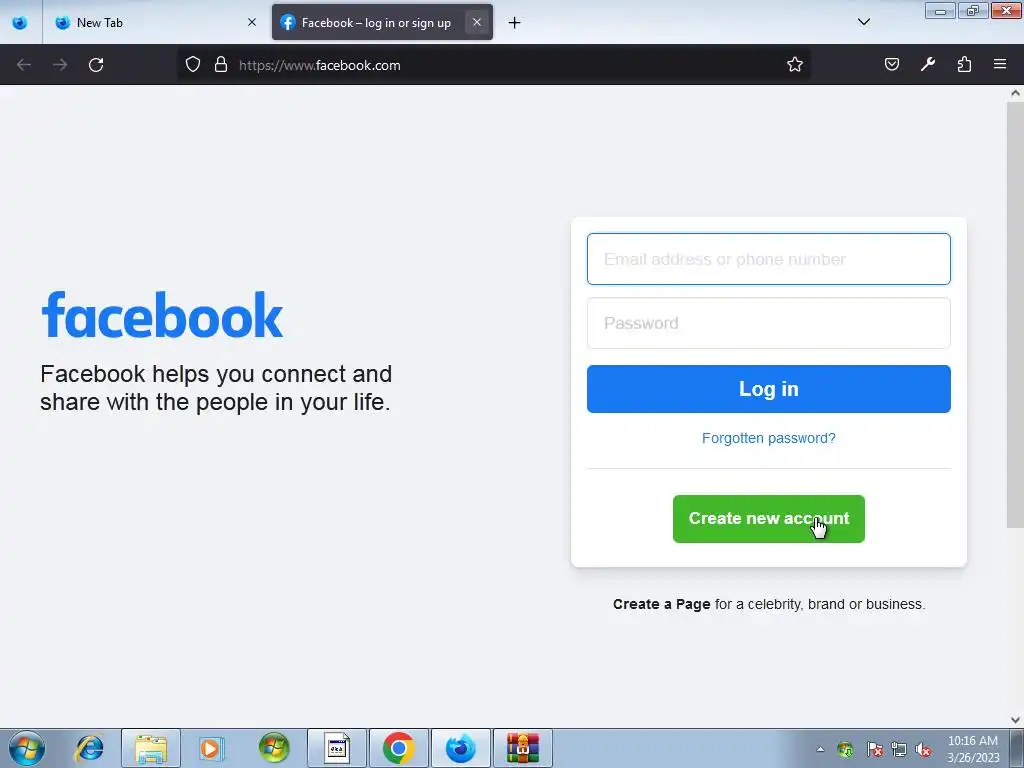The width and height of the screenshot is (1024, 768).
Task: Show hidden system tray icons
Action: pos(820,749)
